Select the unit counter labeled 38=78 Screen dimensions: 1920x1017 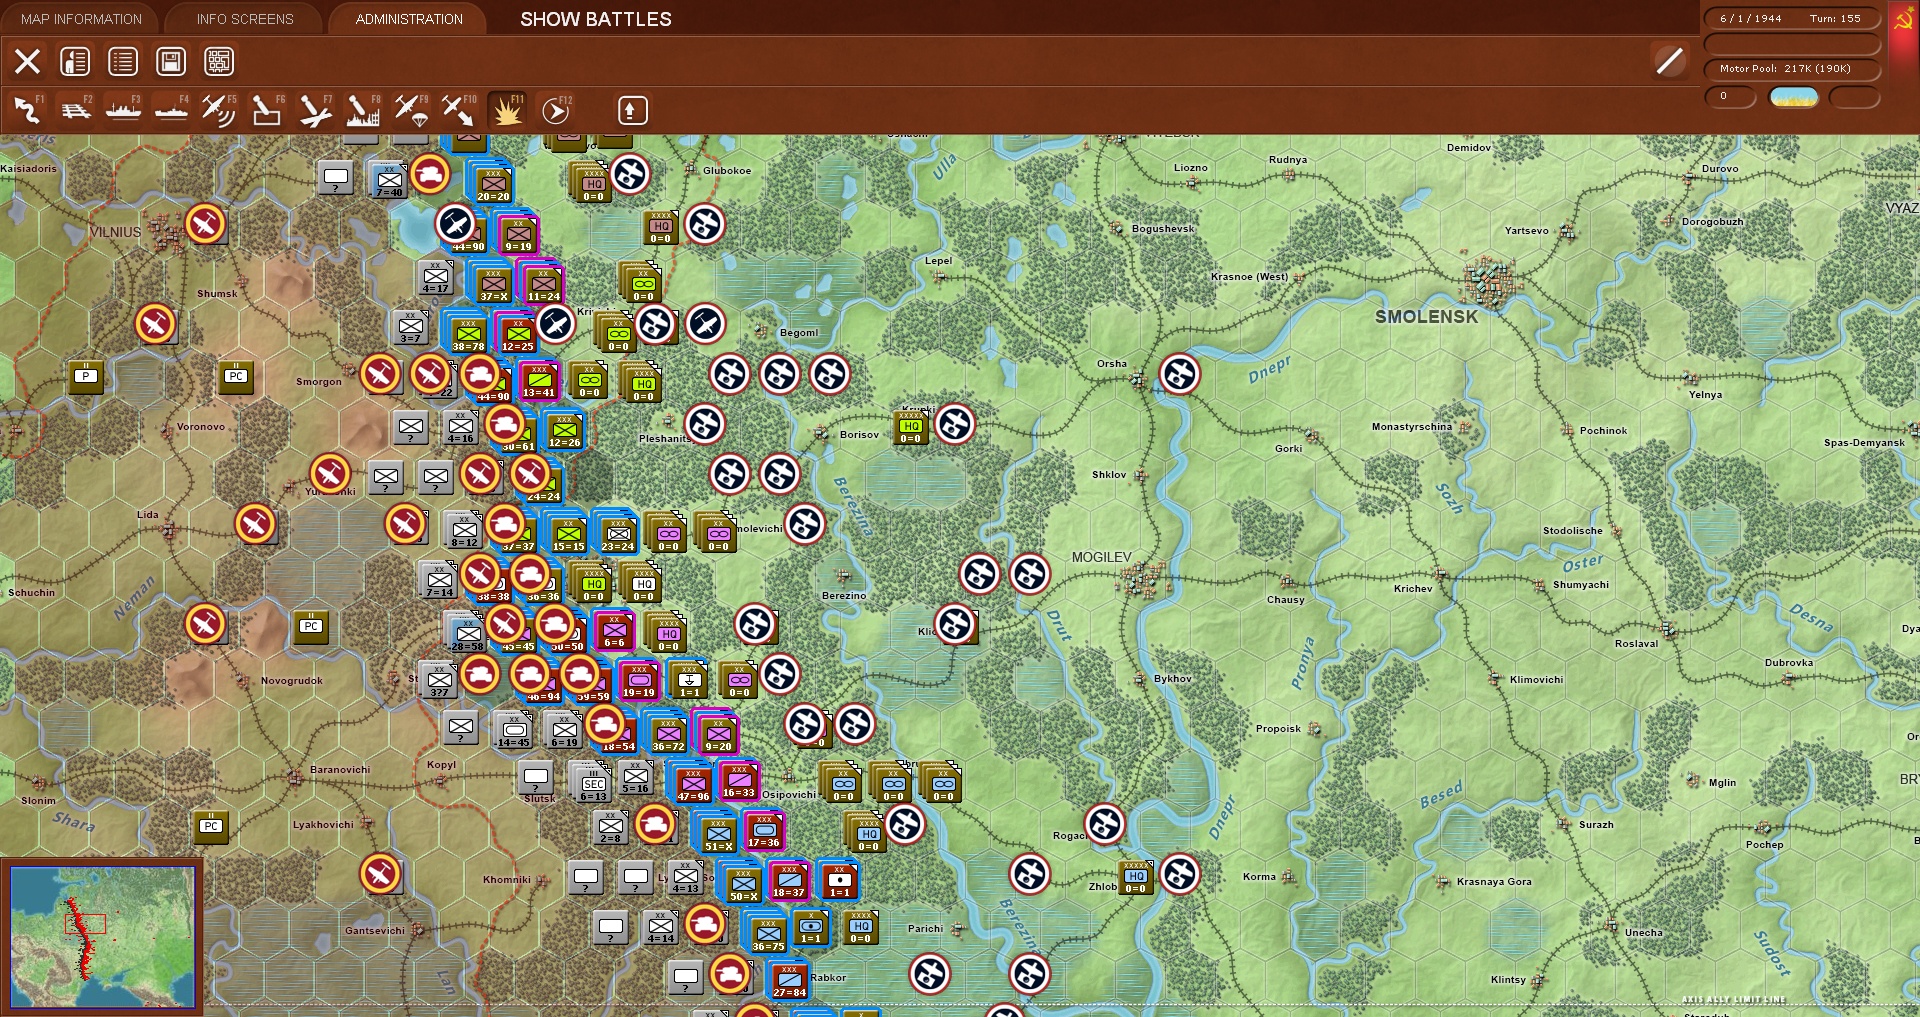[468, 334]
